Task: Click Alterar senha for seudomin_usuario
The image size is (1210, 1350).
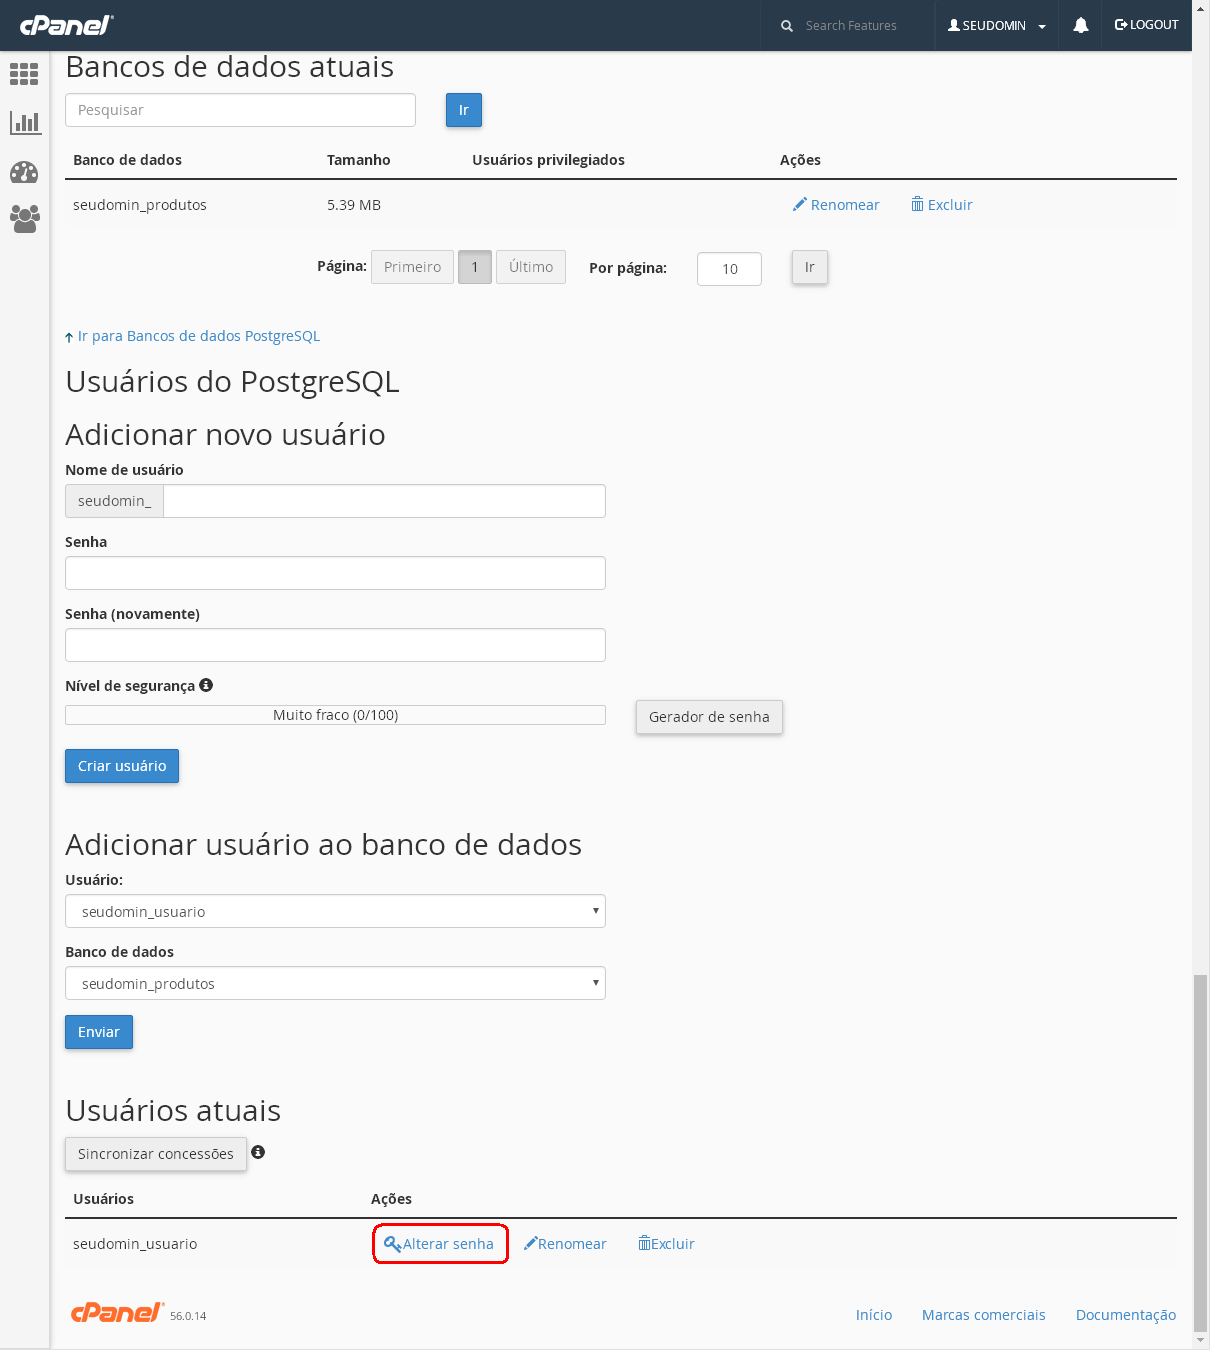Action: pos(440,1244)
